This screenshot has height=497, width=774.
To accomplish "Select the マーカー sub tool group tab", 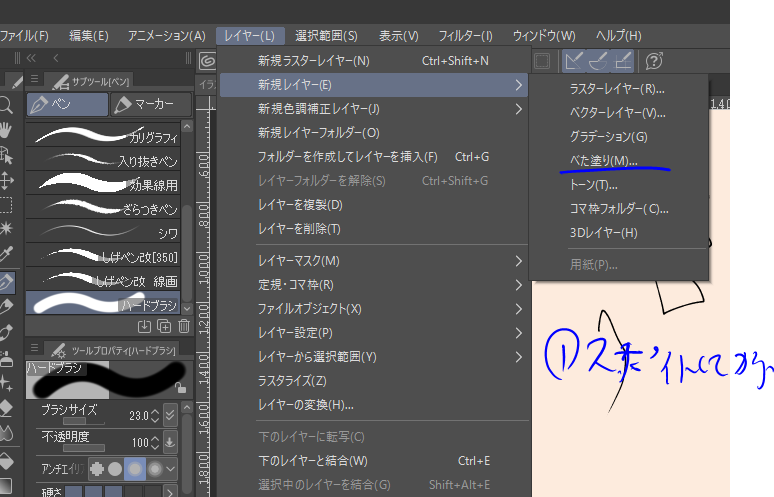I will click(x=151, y=104).
